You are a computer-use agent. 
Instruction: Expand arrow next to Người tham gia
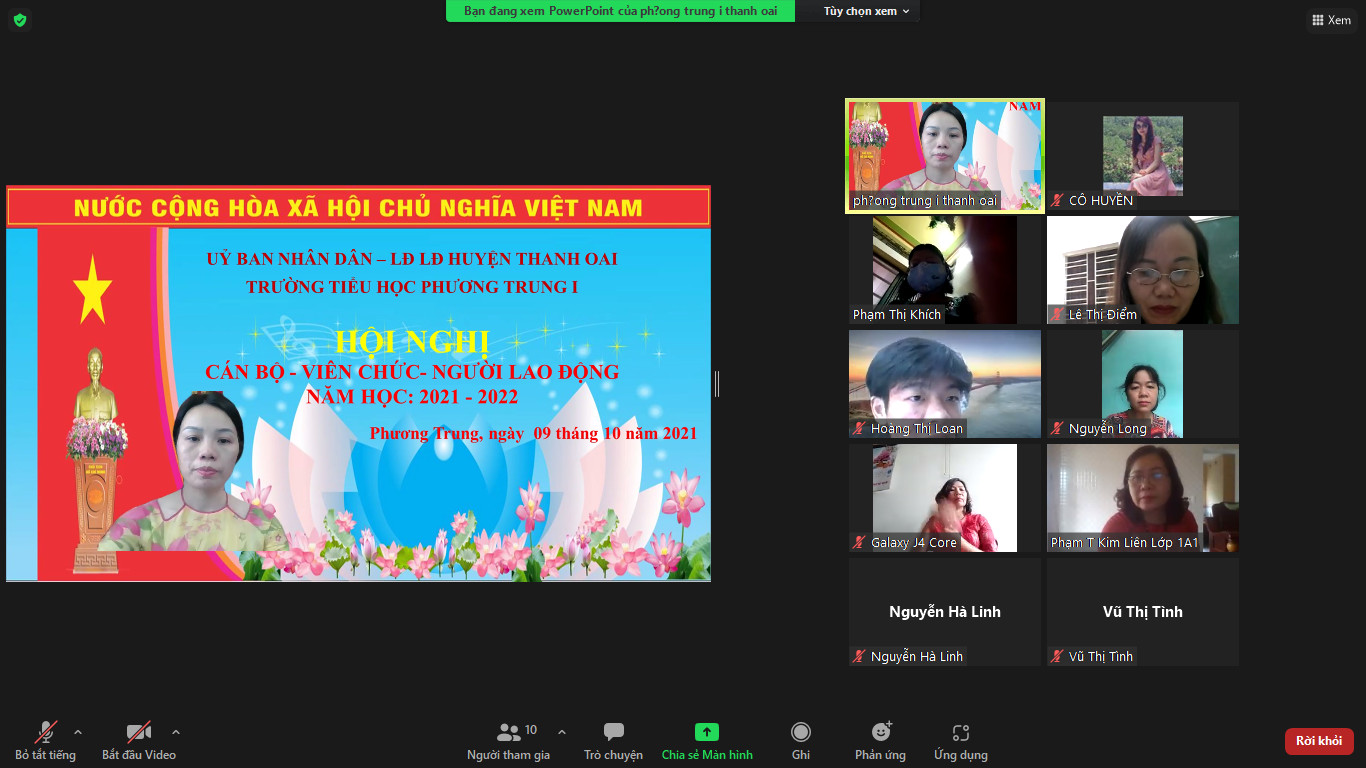point(562,731)
